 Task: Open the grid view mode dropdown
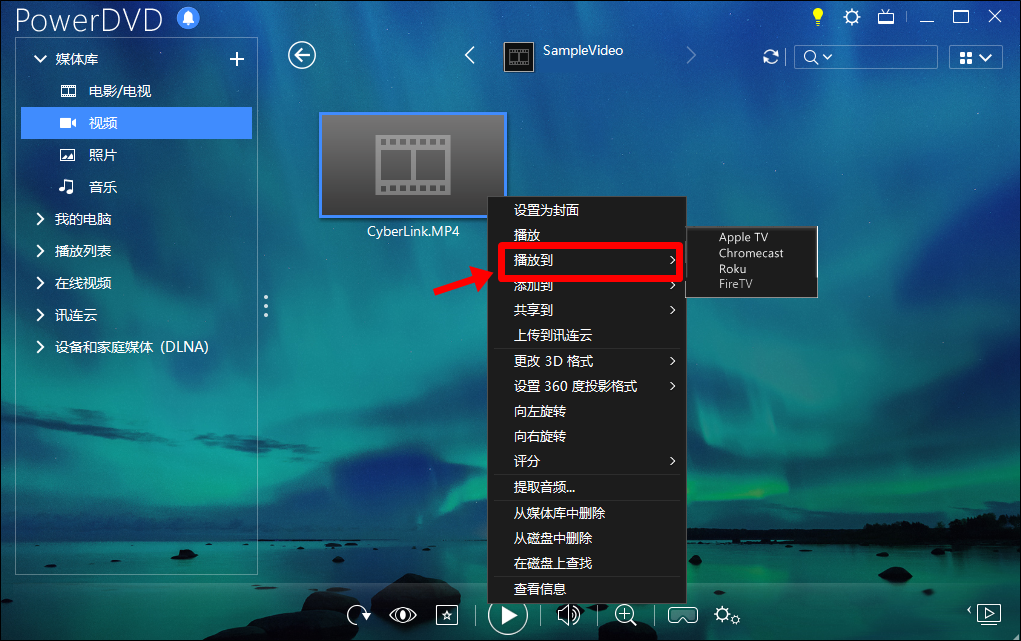[x=975, y=58]
